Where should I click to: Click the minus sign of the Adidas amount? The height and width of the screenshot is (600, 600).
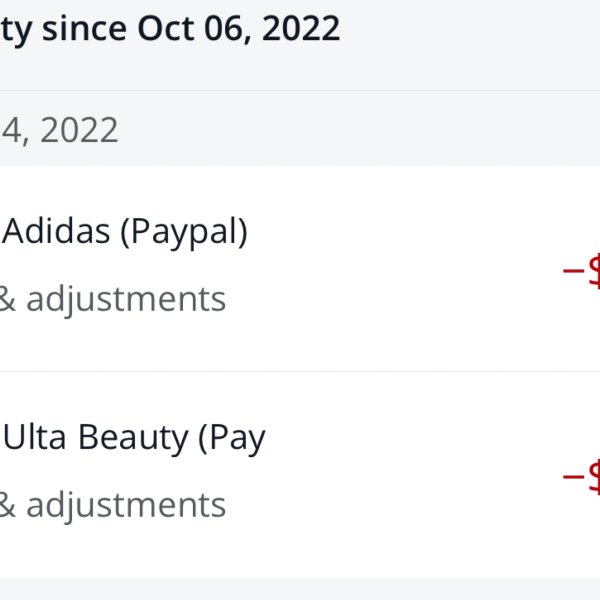[x=573, y=271]
